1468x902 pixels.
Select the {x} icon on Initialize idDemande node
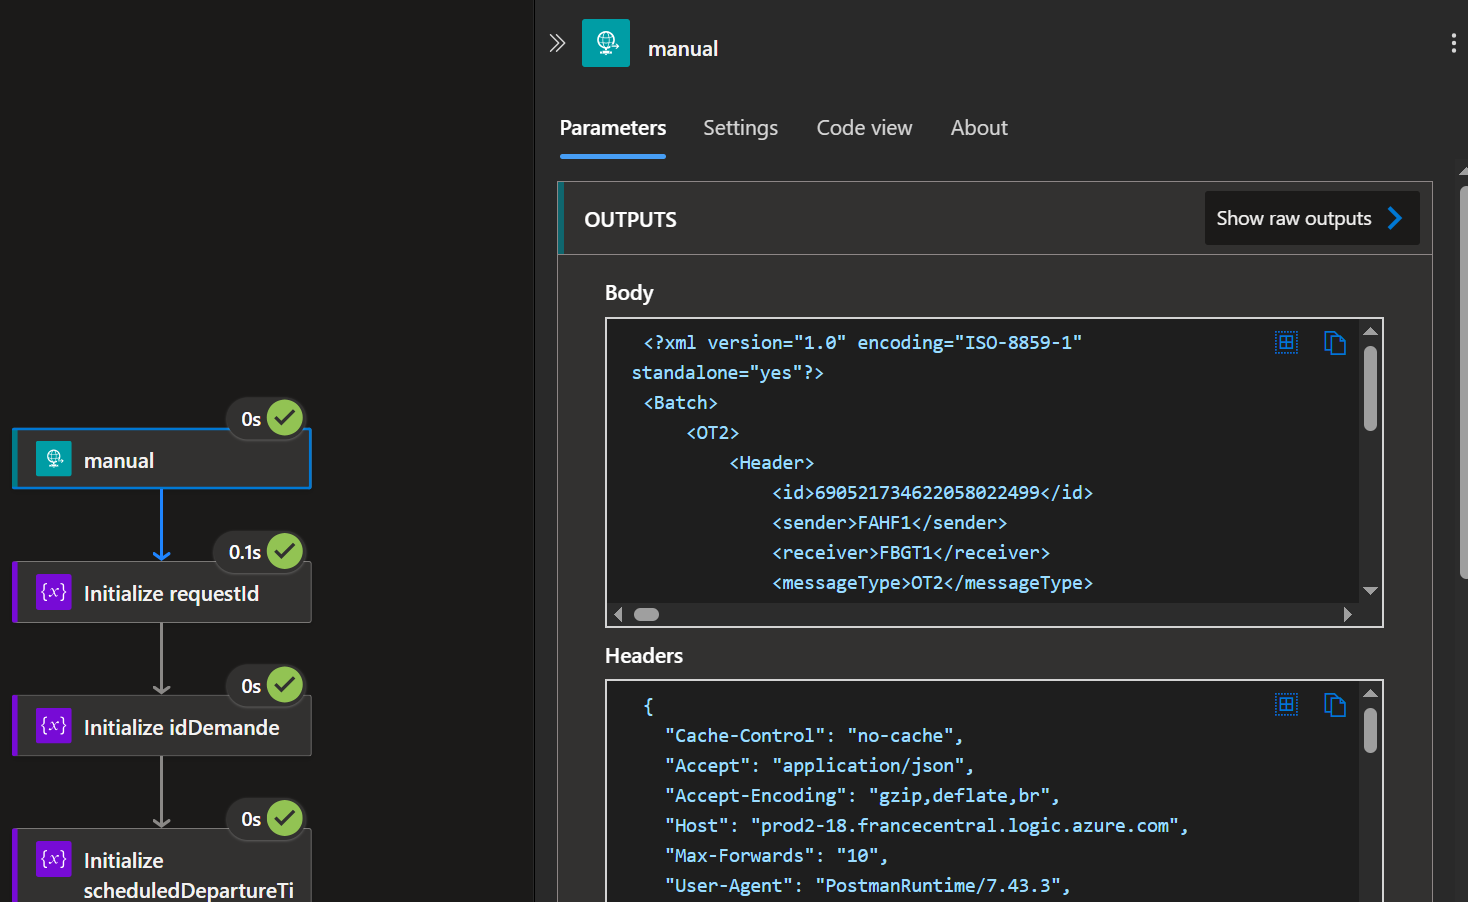click(x=52, y=726)
